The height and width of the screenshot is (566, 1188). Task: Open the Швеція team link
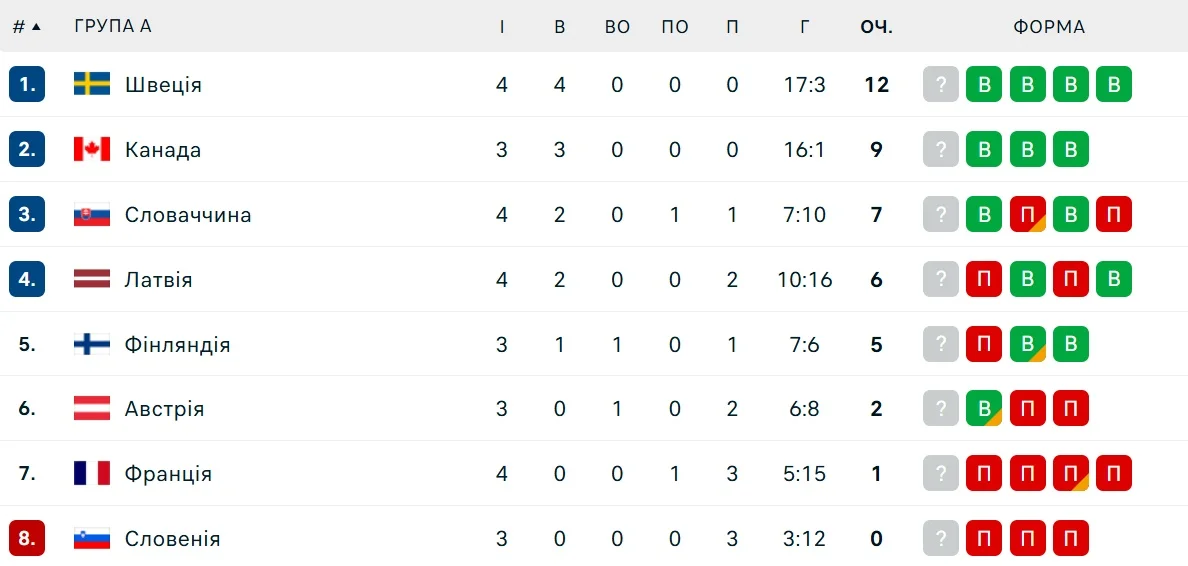[x=163, y=85]
